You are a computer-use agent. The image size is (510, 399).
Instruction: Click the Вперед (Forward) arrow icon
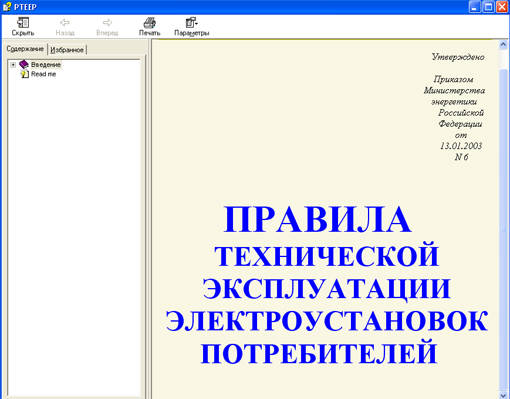click(x=107, y=22)
